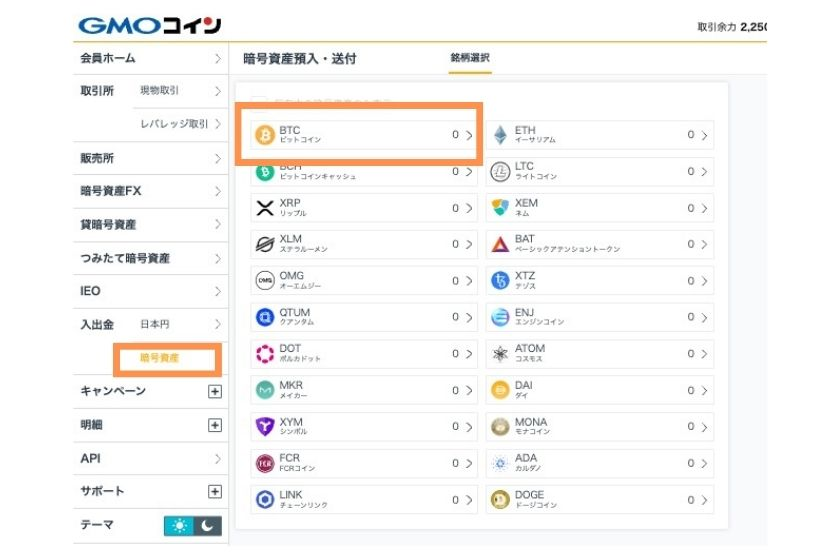Click the 暗号資産預入・送付 page heading
The width and height of the screenshot is (840, 560).
click(299, 58)
